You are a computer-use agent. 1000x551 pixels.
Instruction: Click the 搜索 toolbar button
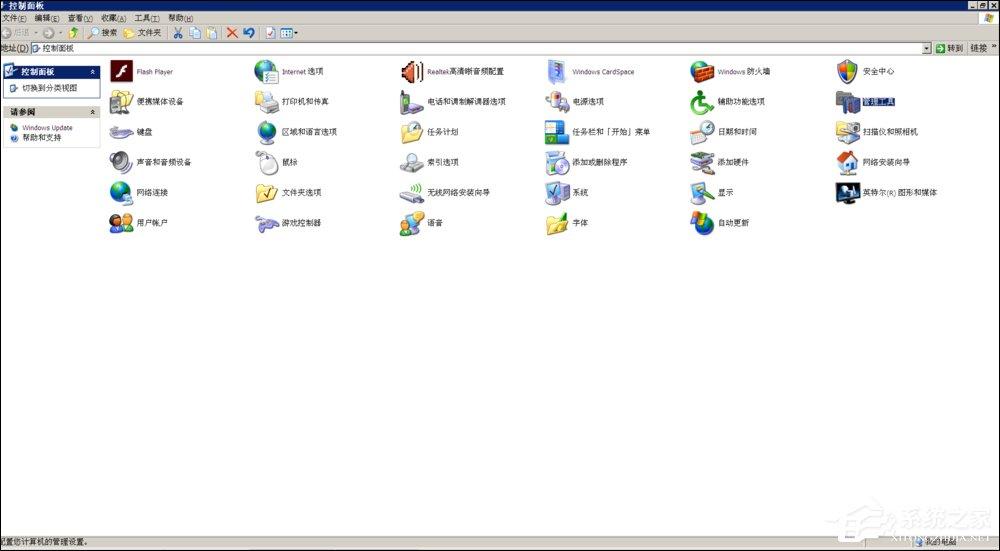tap(103, 33)
